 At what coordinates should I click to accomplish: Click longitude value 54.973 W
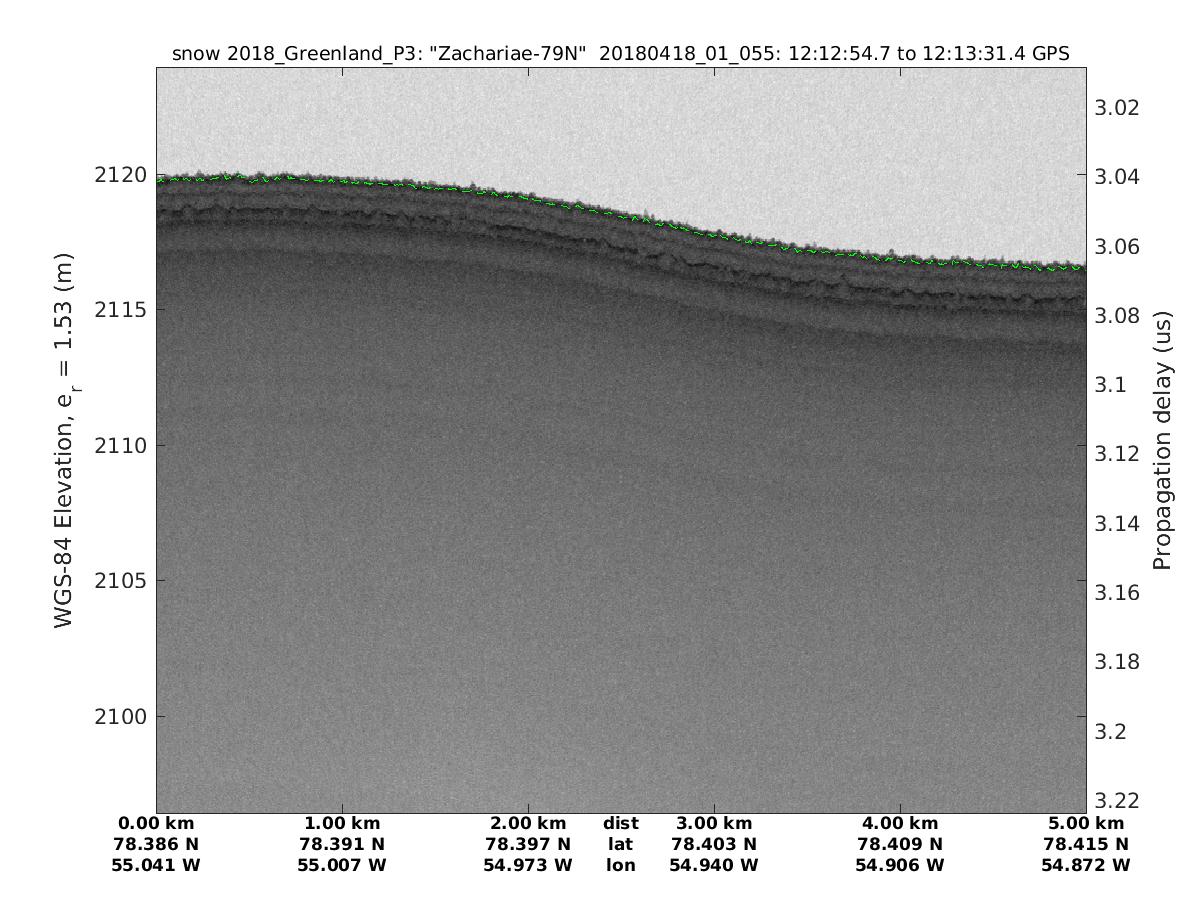pyautogui.click(x=528, y=866)
